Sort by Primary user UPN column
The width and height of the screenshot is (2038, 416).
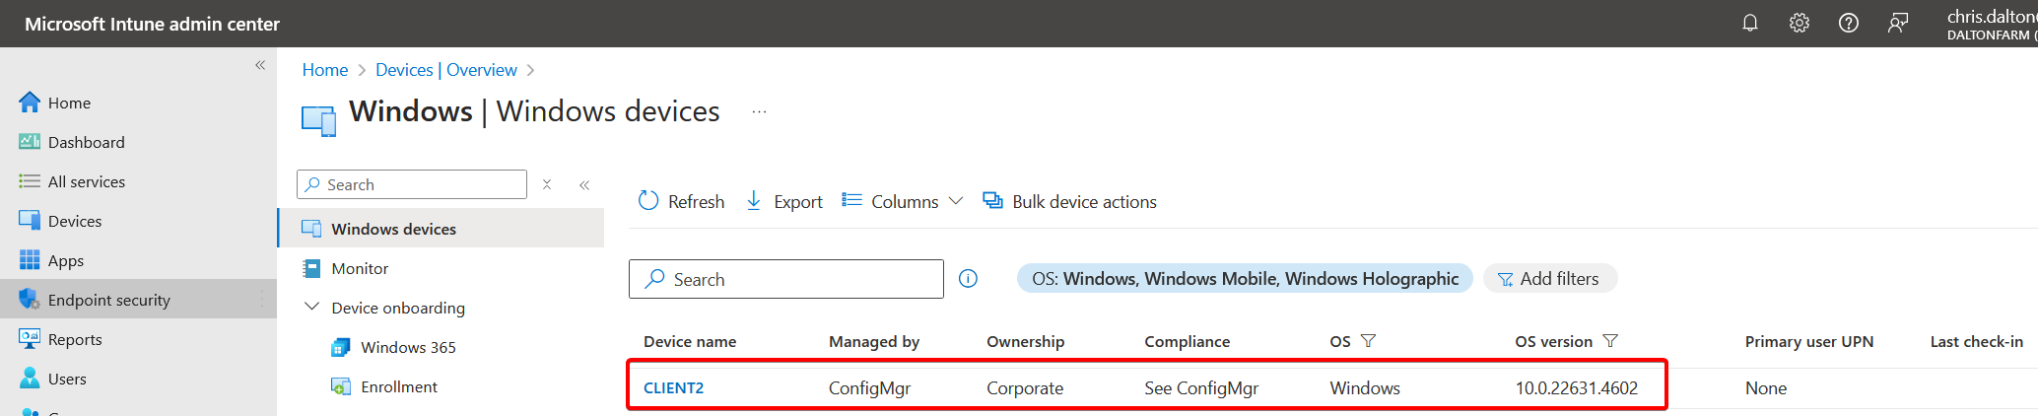click(x=1809, y=342)
